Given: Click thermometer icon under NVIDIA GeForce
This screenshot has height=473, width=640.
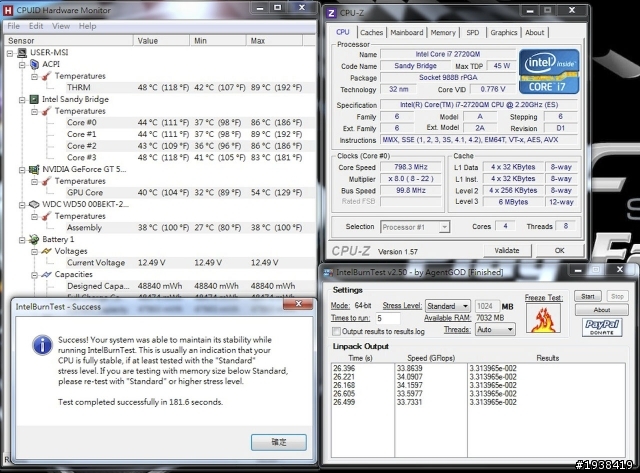Looking at the screenshot, I should click(47, 181).
